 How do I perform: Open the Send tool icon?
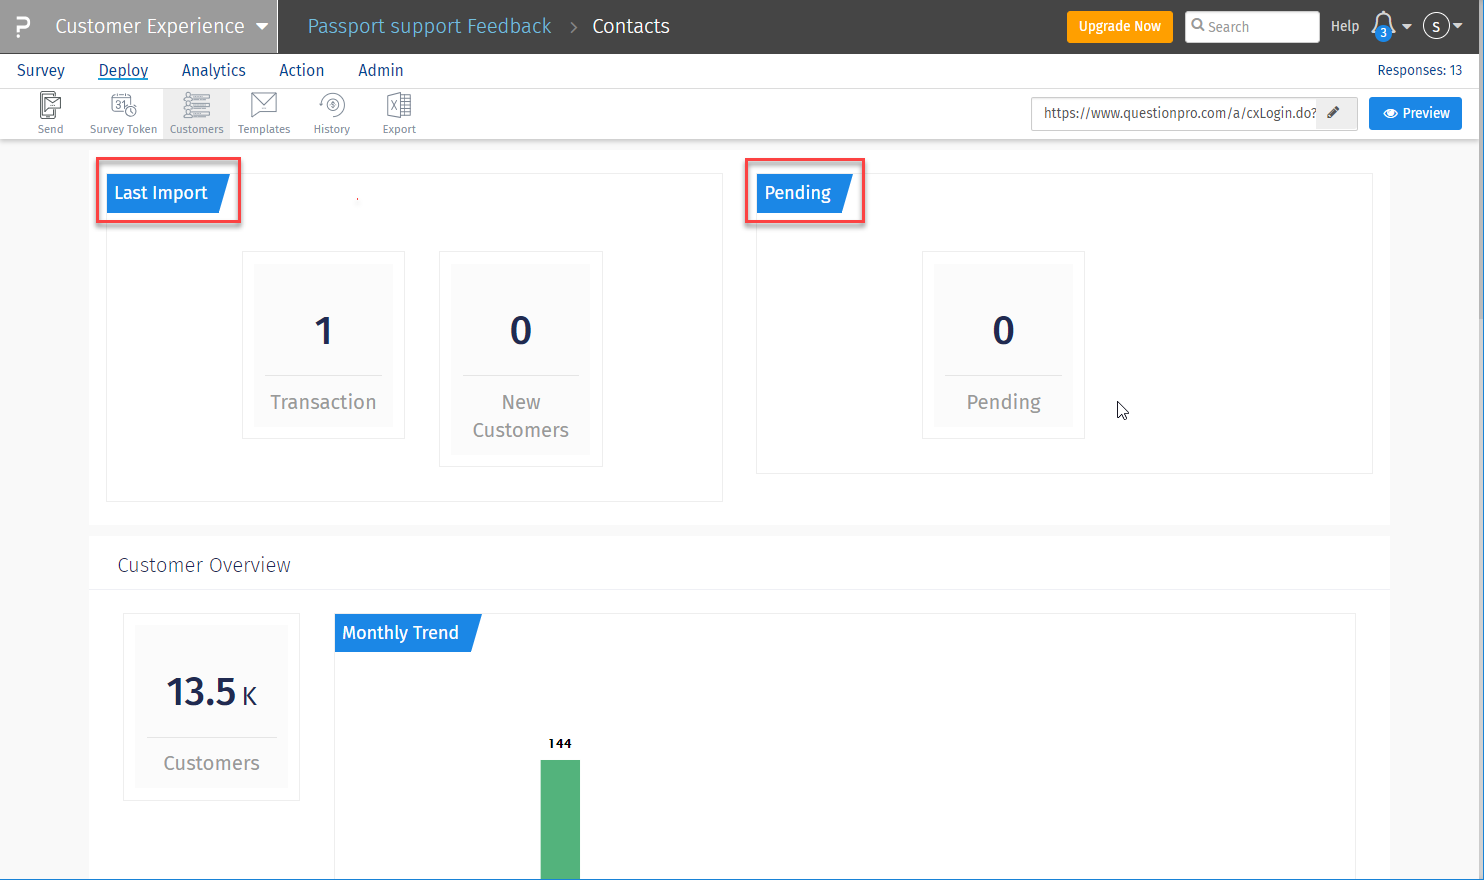[x=50, y=105]
